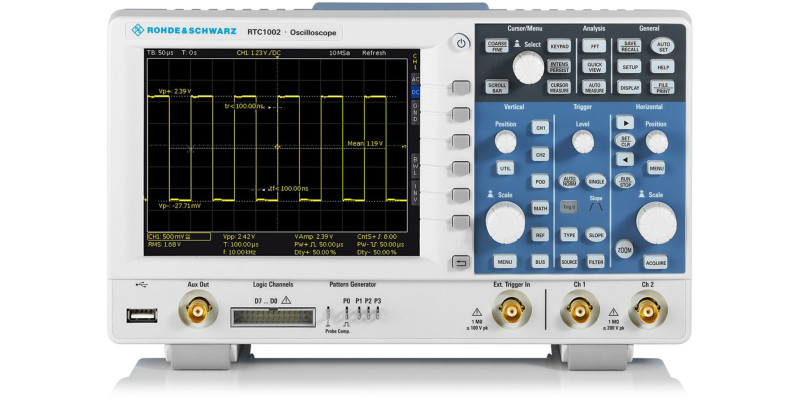Toggle the trigger SLOPE button
Screen dimensions: 800x400
595,234
